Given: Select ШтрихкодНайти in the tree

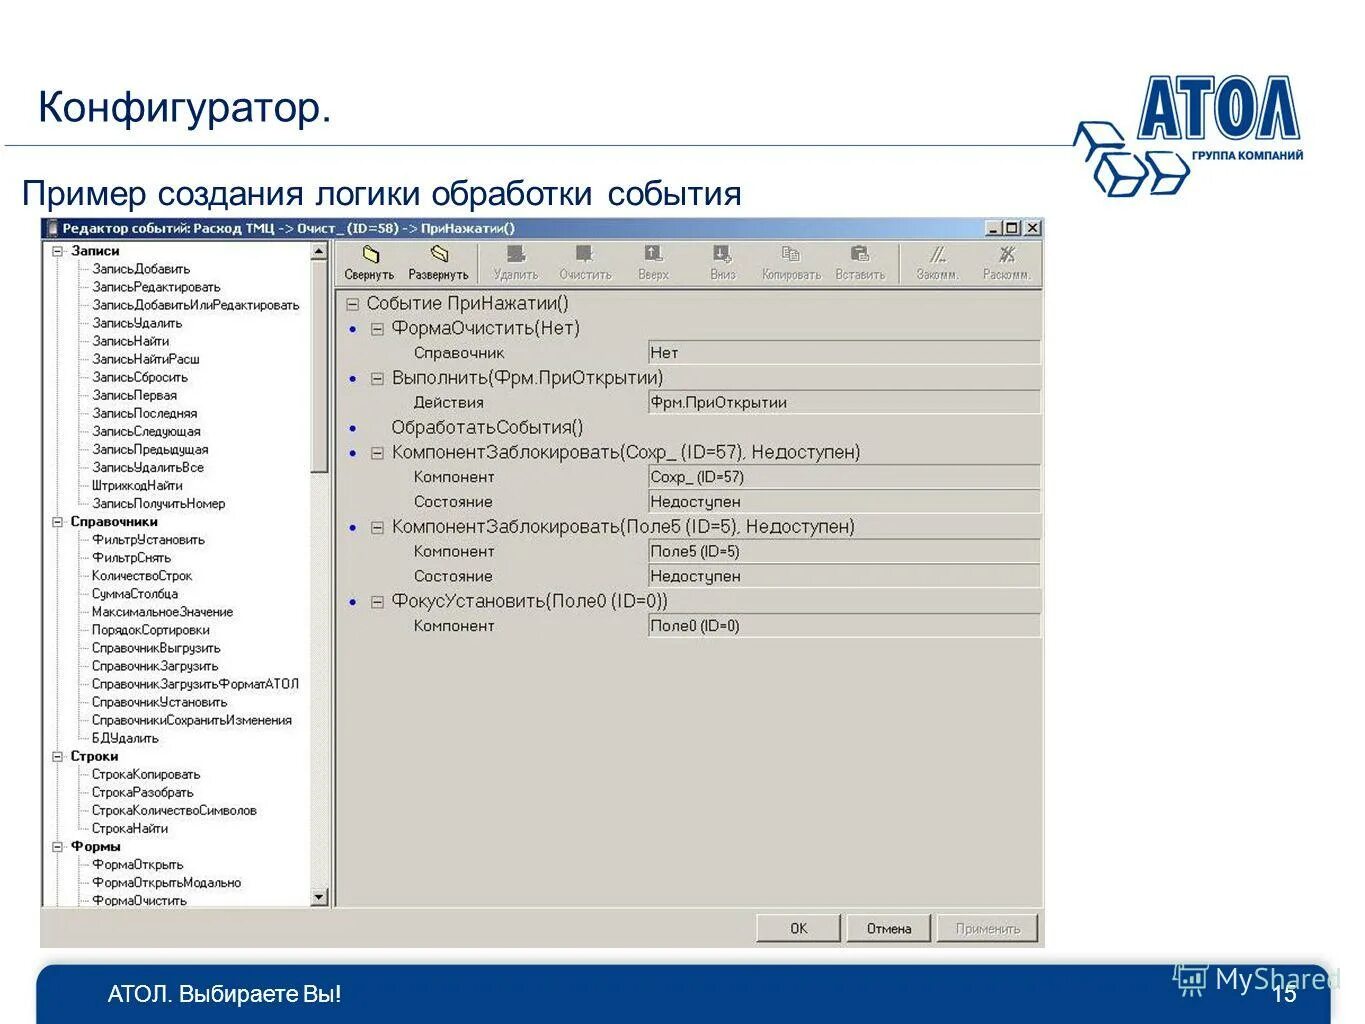Looking at the screenshot, I should (x=137, y=485).
